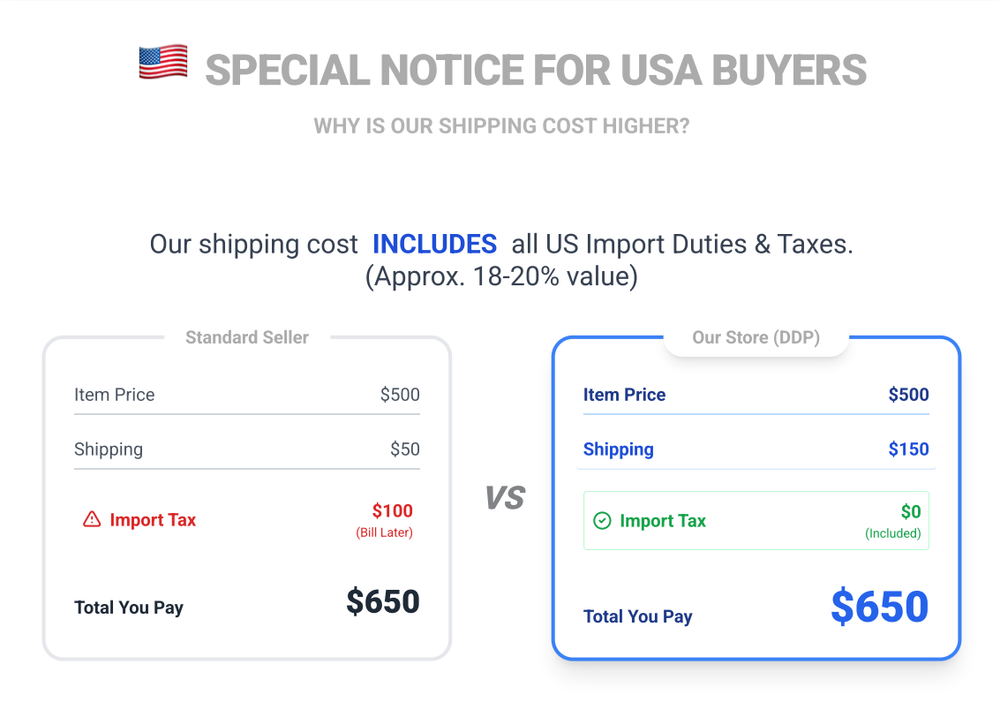Select the Our Store (DDP) badge
1000x702 pixels.
click(x=756, y=338)
